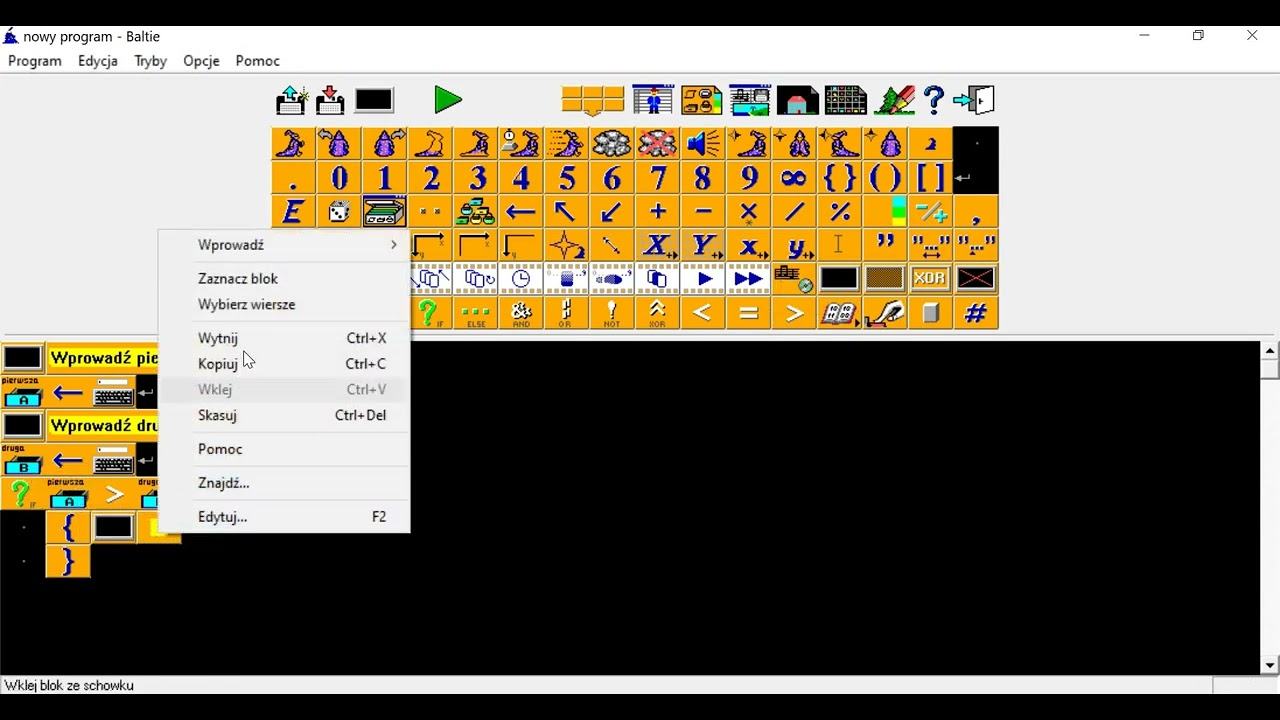This screenshot has width=1280, height=720.
Task: Click the 'Wprowadź pie' yellow text block
Action: tap(103, 358)
